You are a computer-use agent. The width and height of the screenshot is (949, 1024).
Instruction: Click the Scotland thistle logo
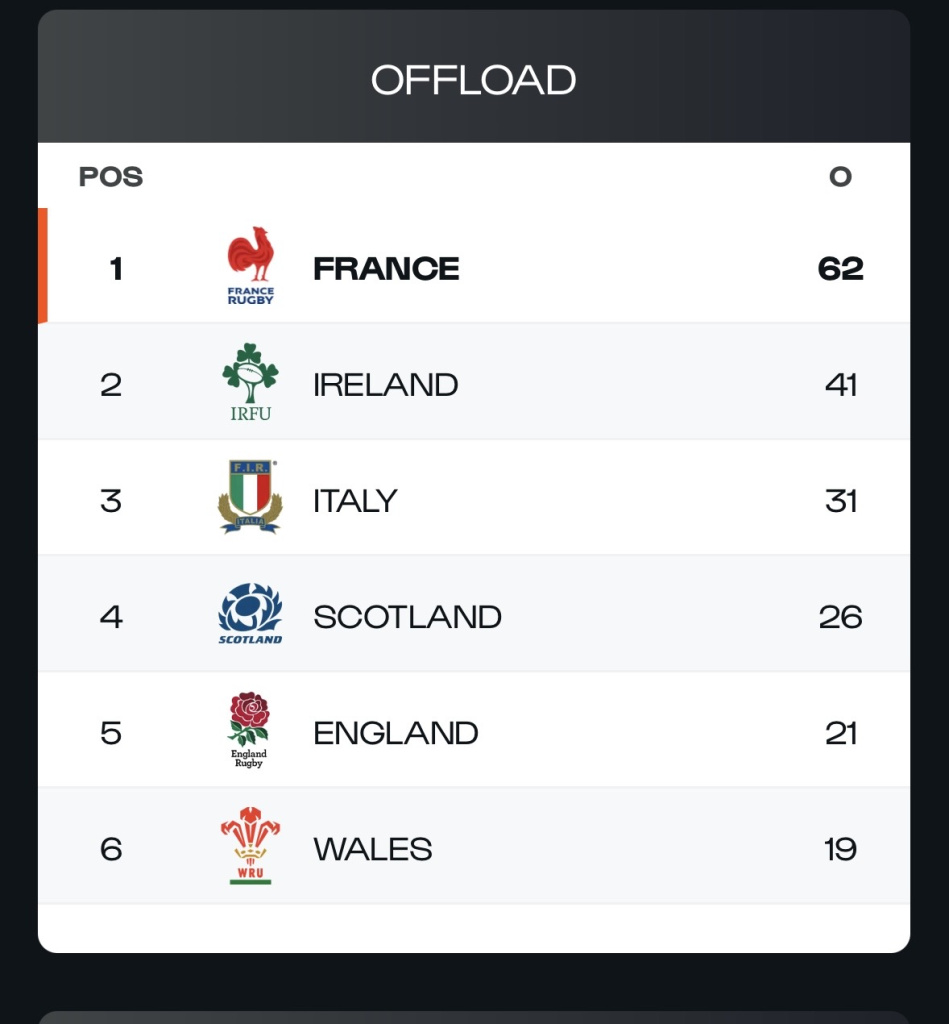[x=250, y=614]
